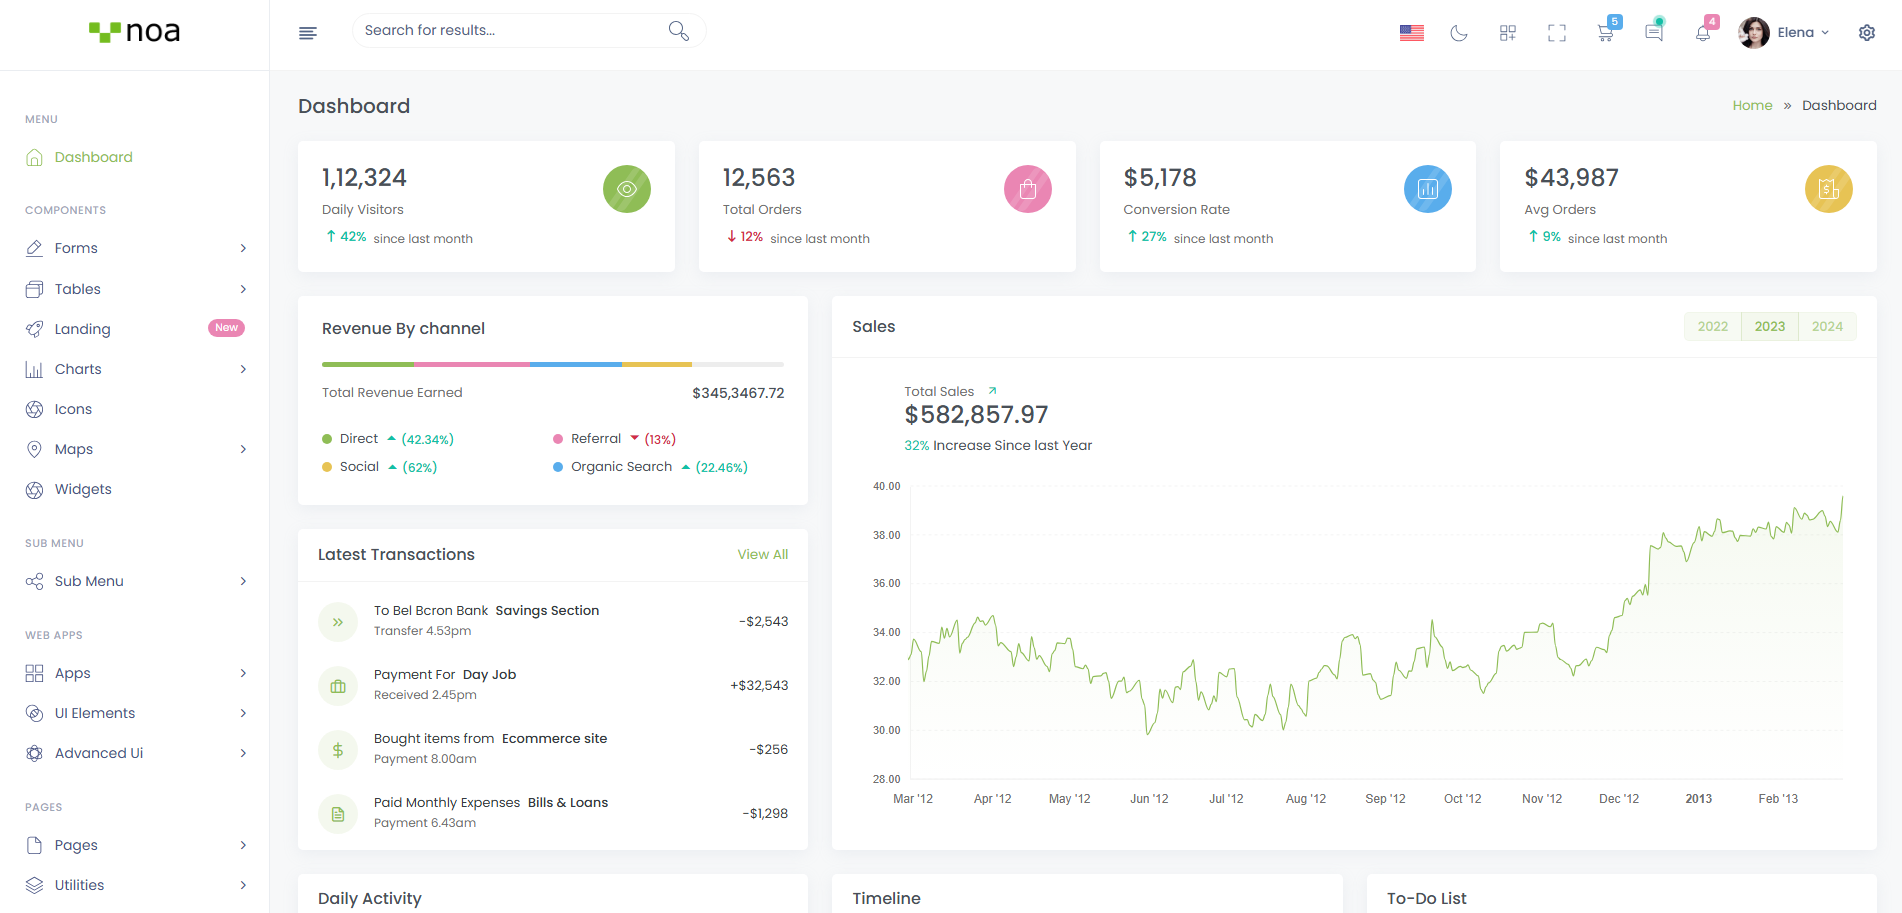
Task: Open Dashboard in the sidebar menu
Action: pos(93,157)
